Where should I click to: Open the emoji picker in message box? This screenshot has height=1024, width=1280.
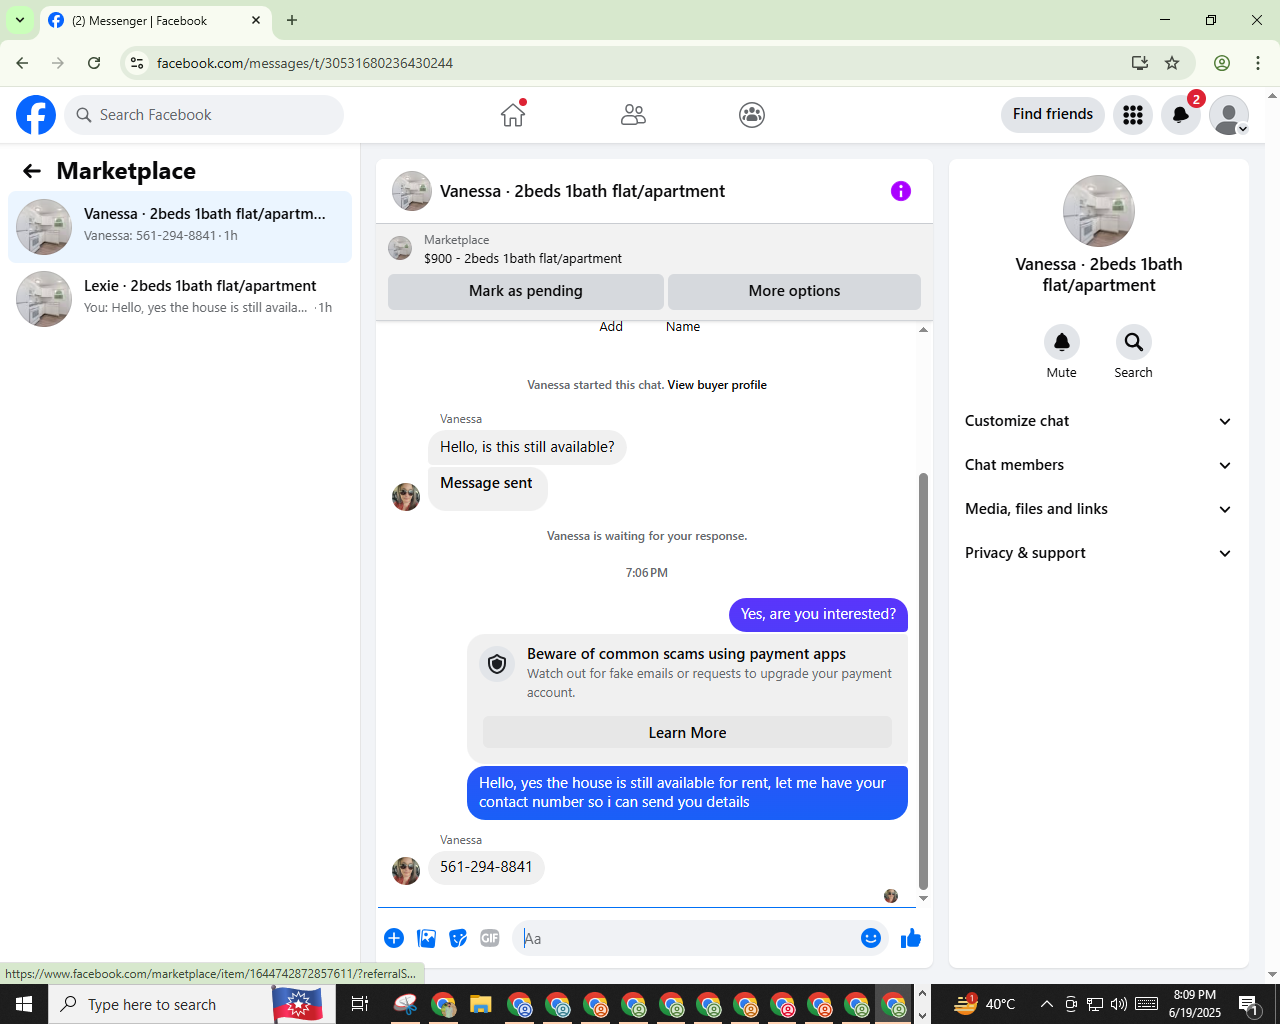coord(871,938)
